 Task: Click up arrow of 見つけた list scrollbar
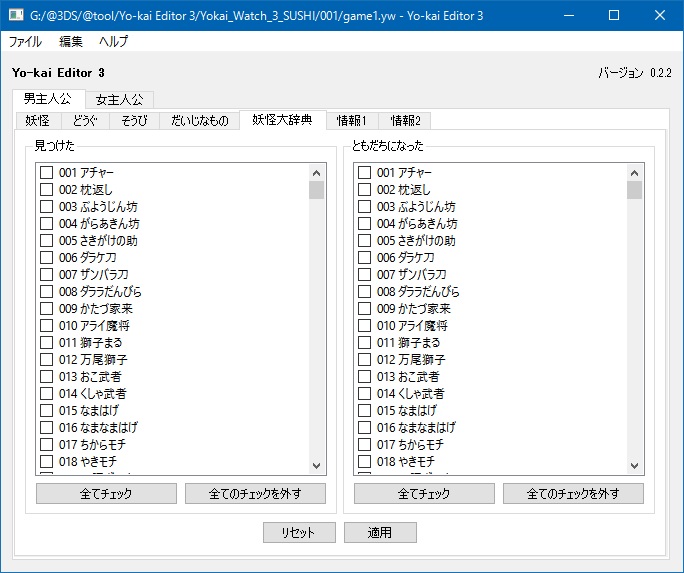click(317, 173)
